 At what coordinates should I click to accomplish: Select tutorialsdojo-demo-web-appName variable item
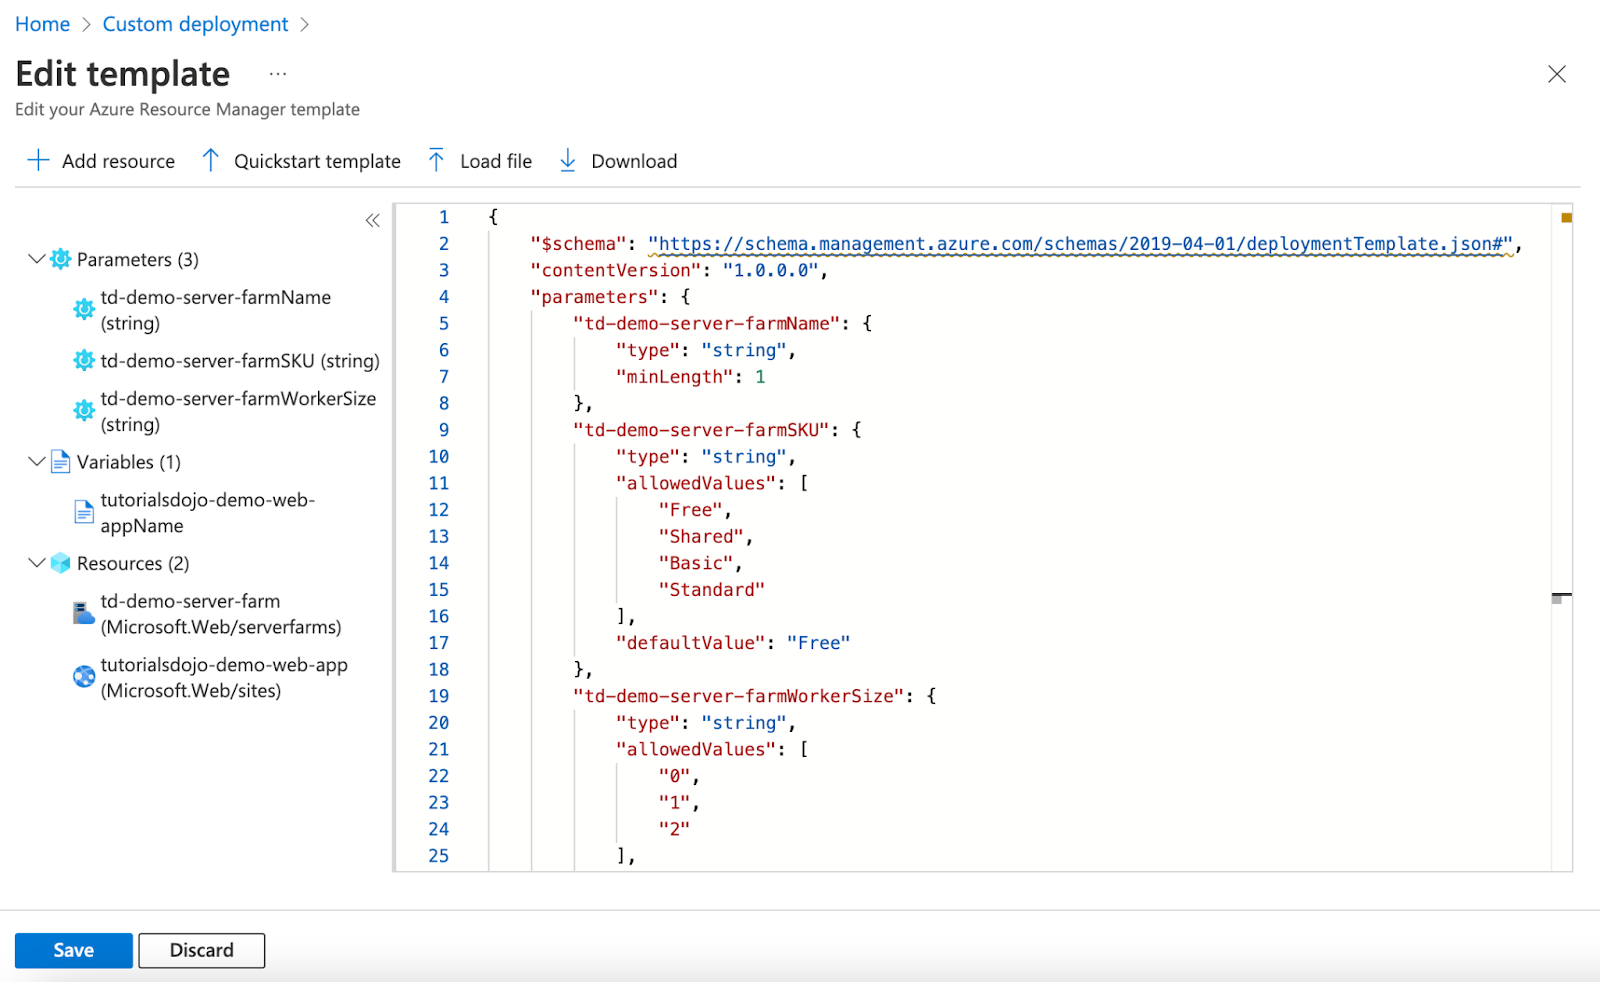(x=207, y=513)
